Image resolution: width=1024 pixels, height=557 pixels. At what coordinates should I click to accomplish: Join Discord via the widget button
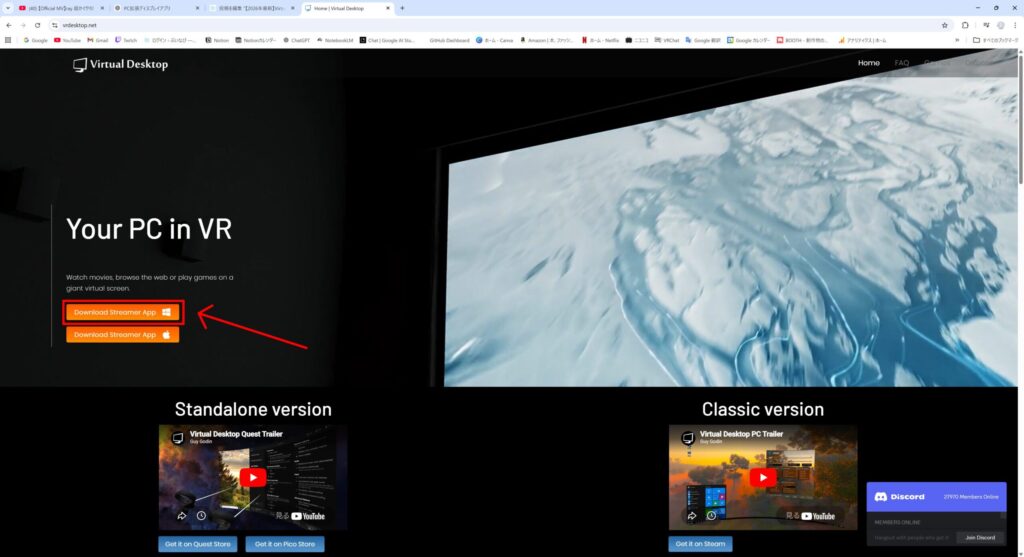pyautogui.click(x=979, y=537)
